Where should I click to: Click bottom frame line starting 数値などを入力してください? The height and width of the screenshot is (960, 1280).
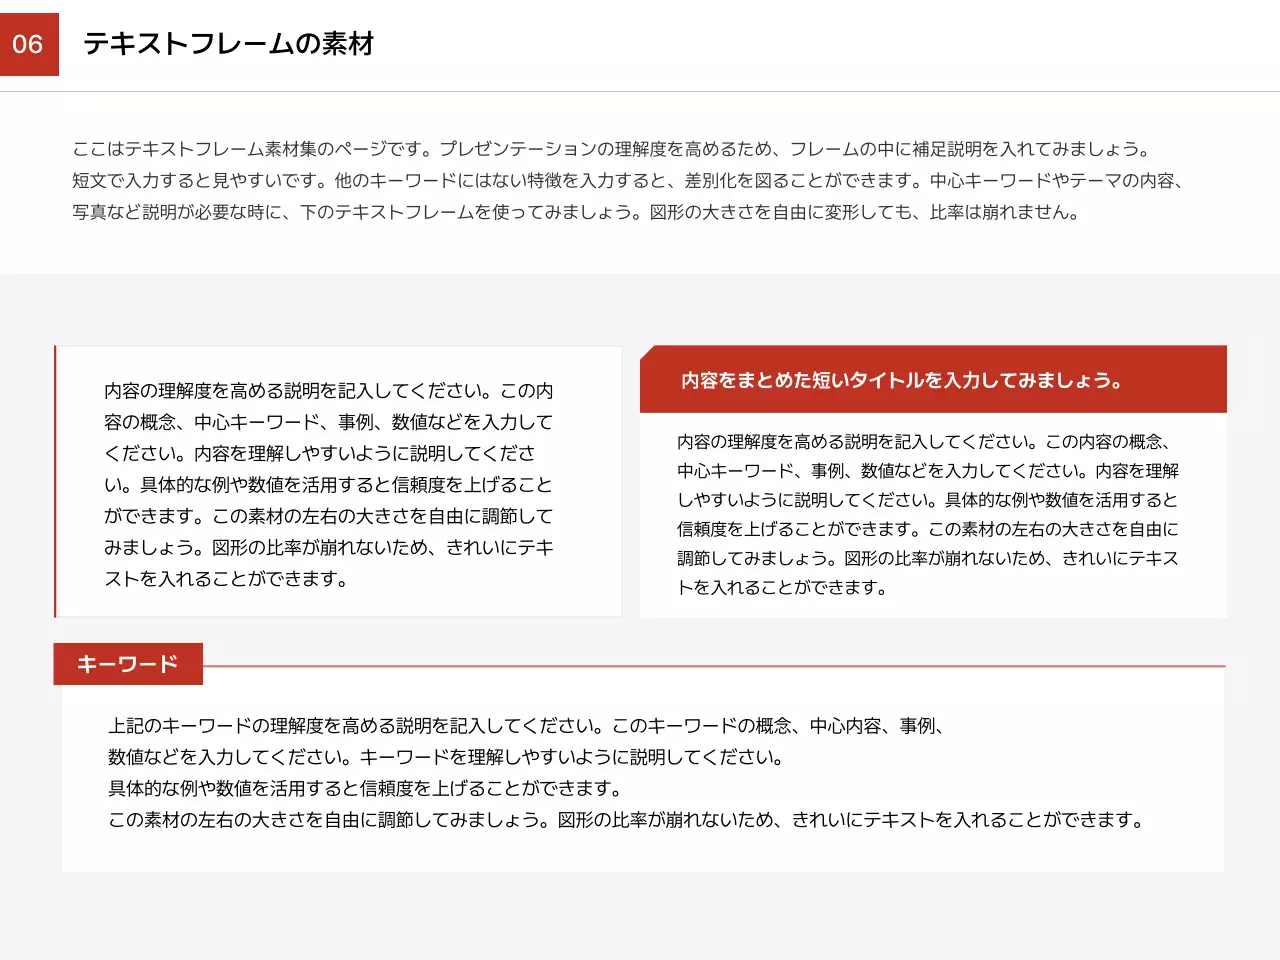tap(446, 757)
